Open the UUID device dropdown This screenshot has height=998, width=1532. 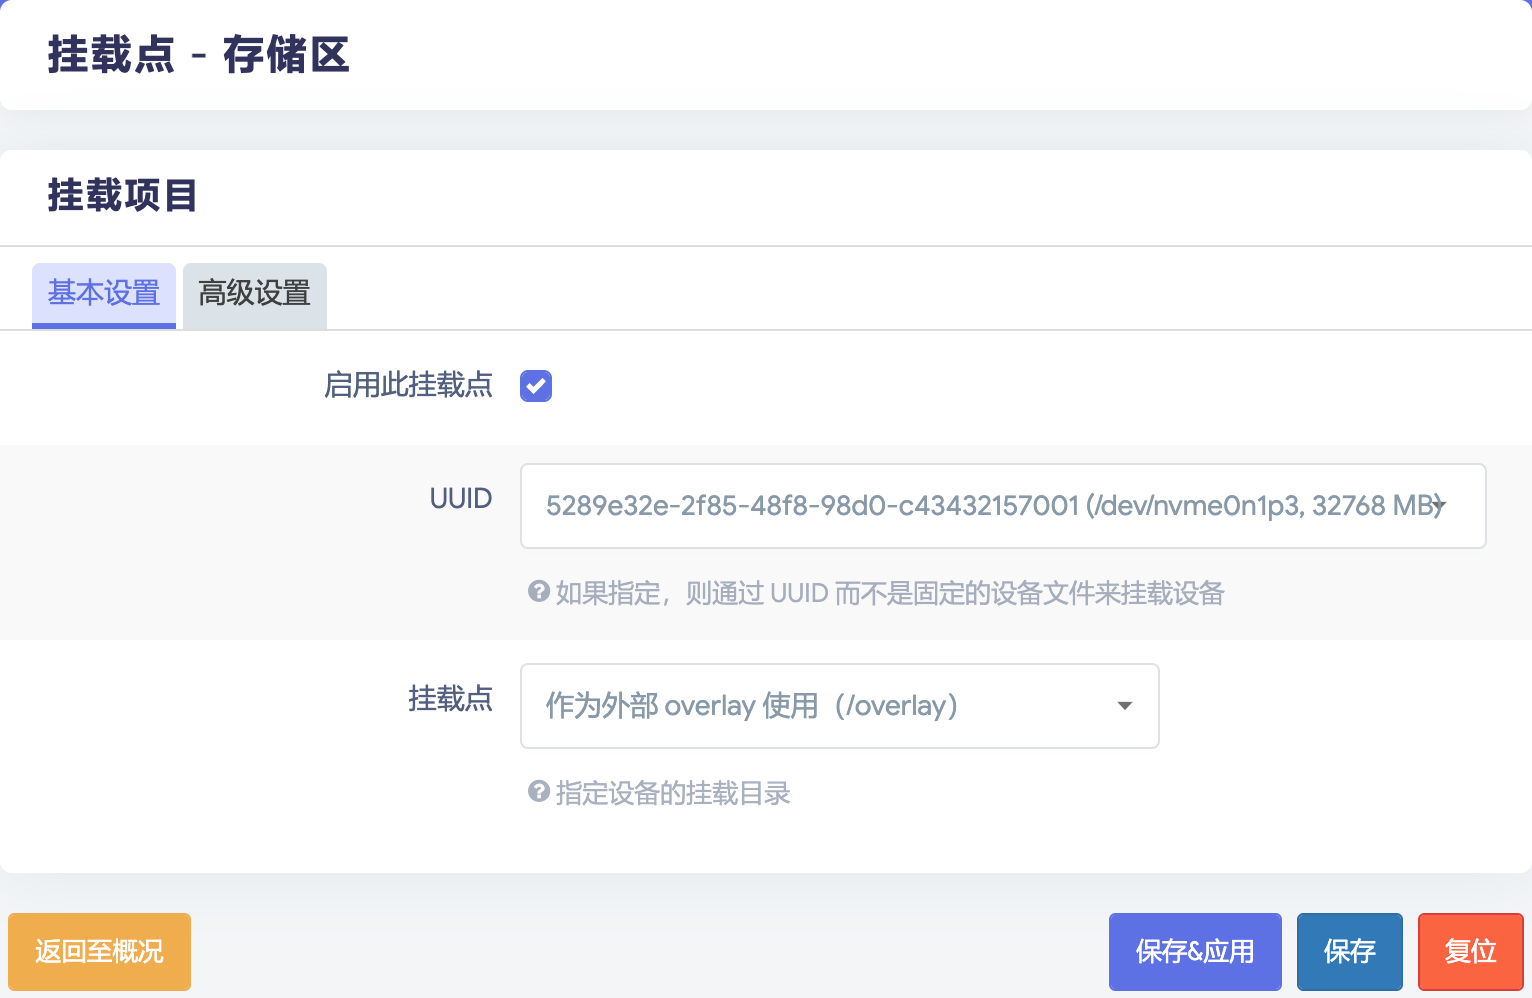tap(990, 506)
